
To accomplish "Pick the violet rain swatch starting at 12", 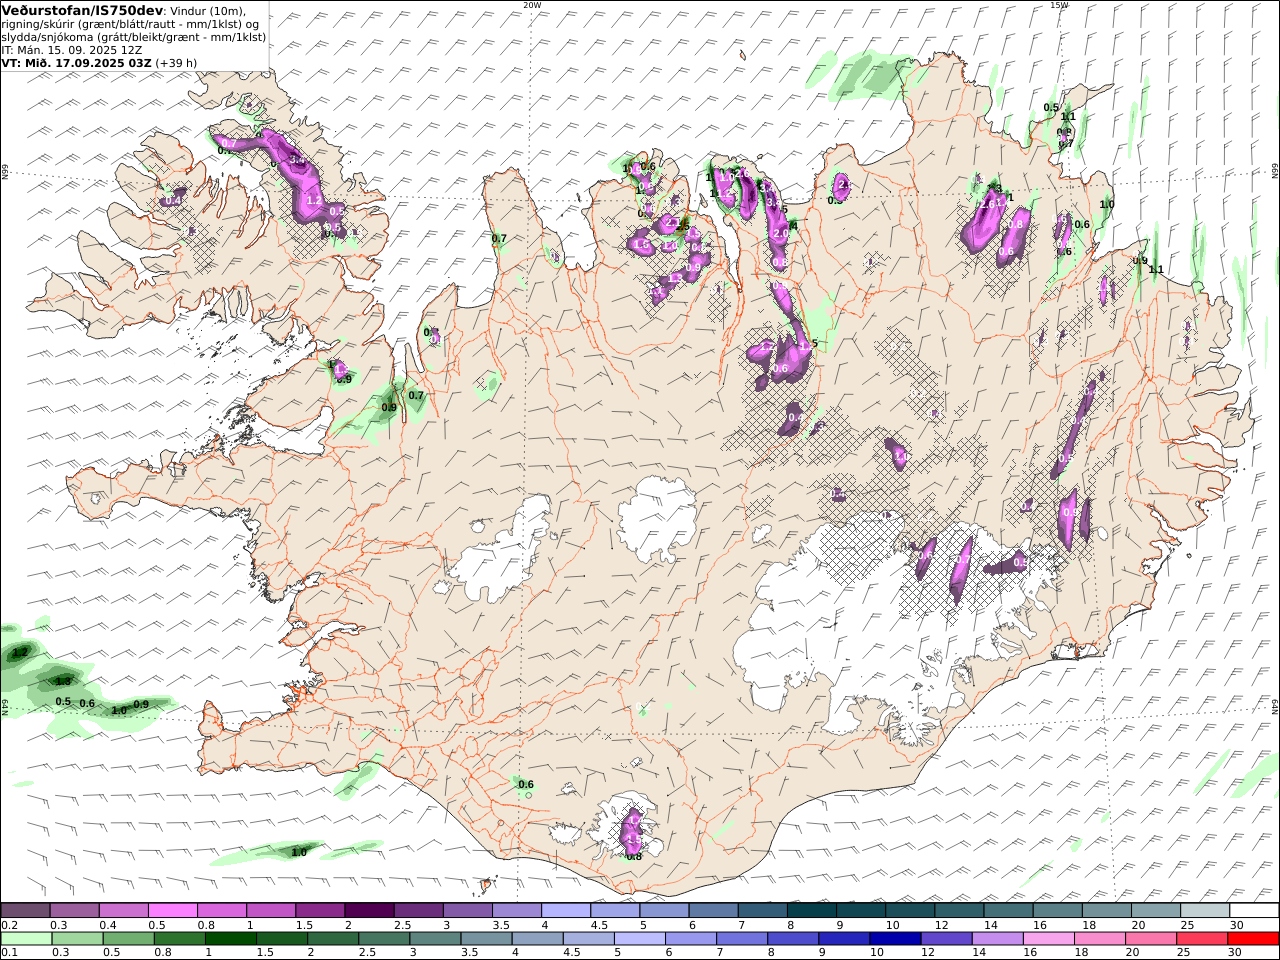I will (x=946, y=938).
